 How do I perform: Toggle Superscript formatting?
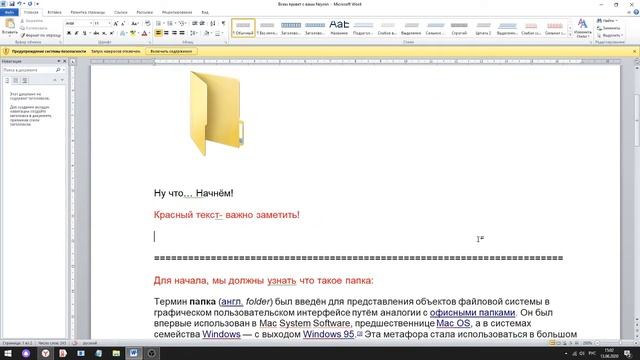(111, 33)
